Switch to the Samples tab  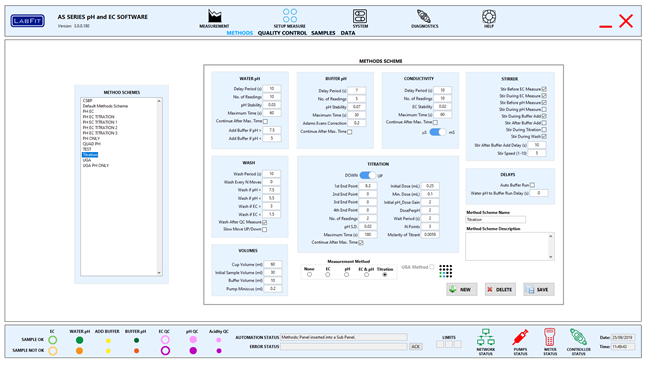click(x=323, y=33)
